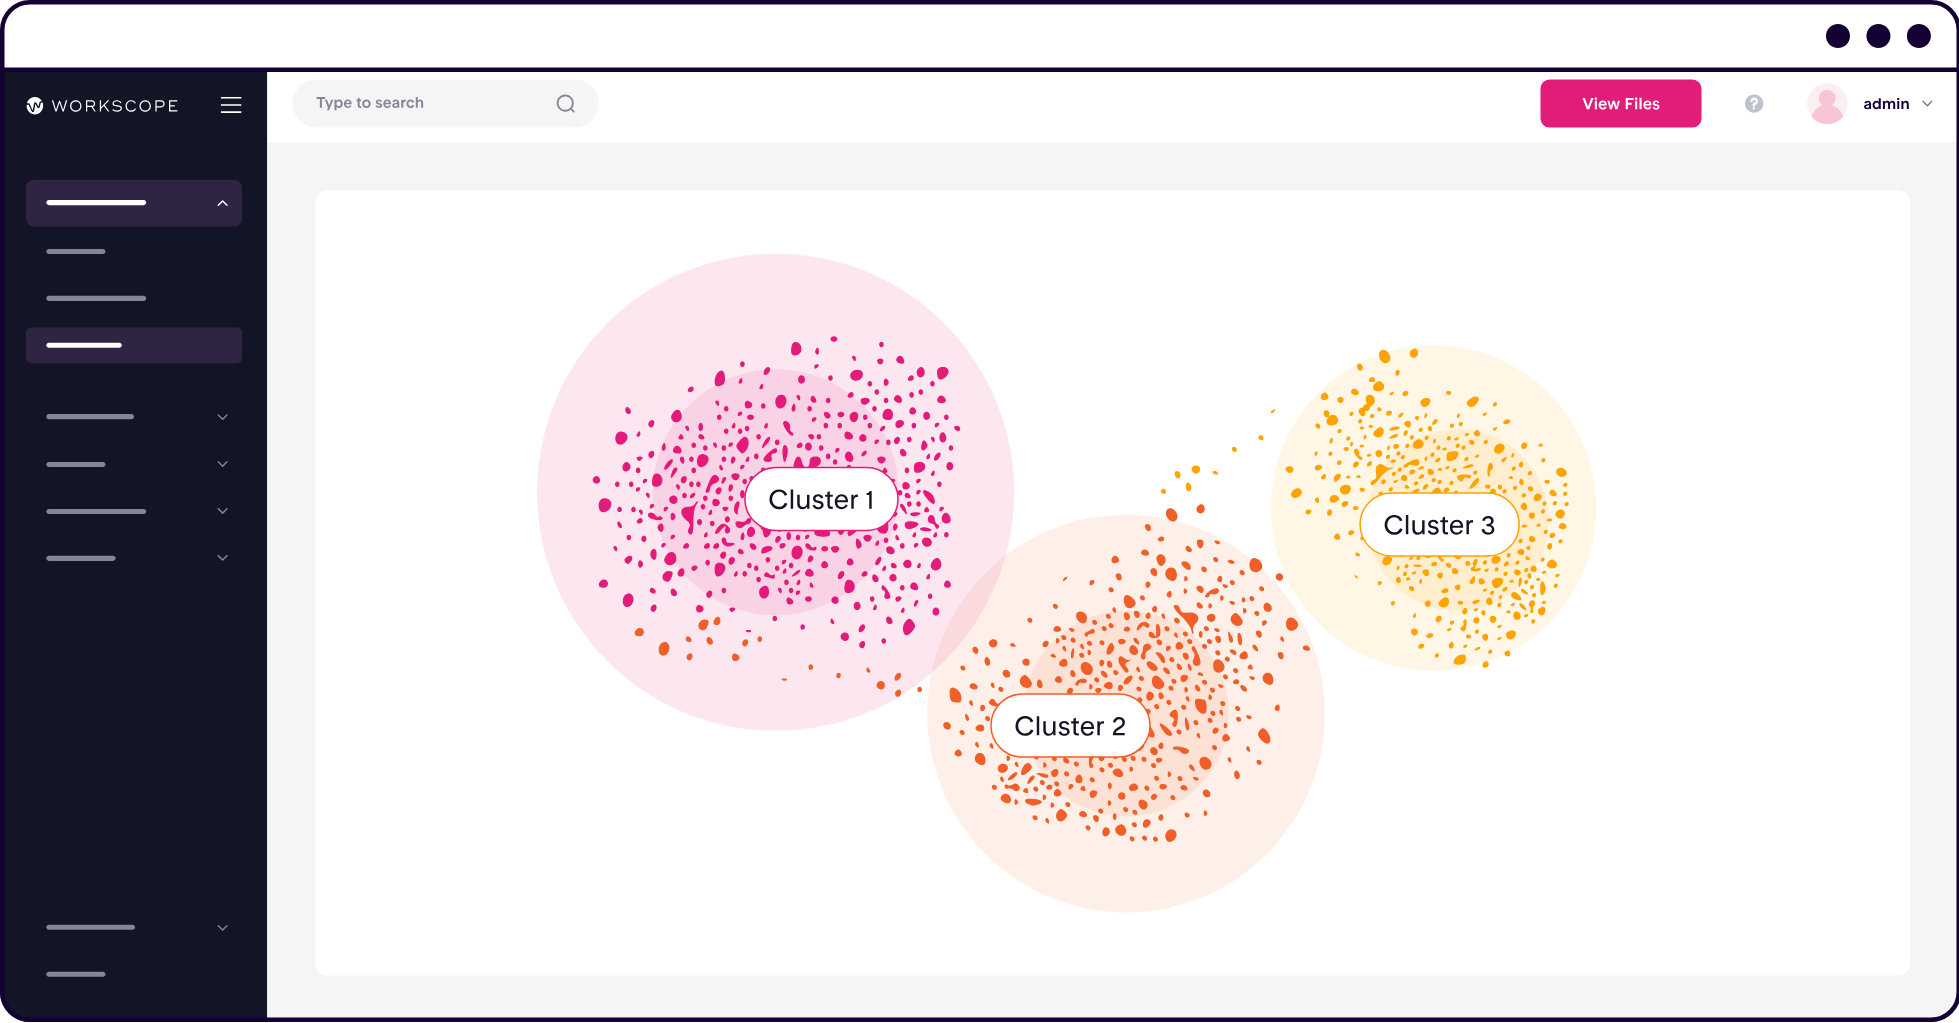The width and height of the screenshot is (1959, 1023).
Task: Select the highlighted sidebar submenu item
Action: (x=134, y=345)
